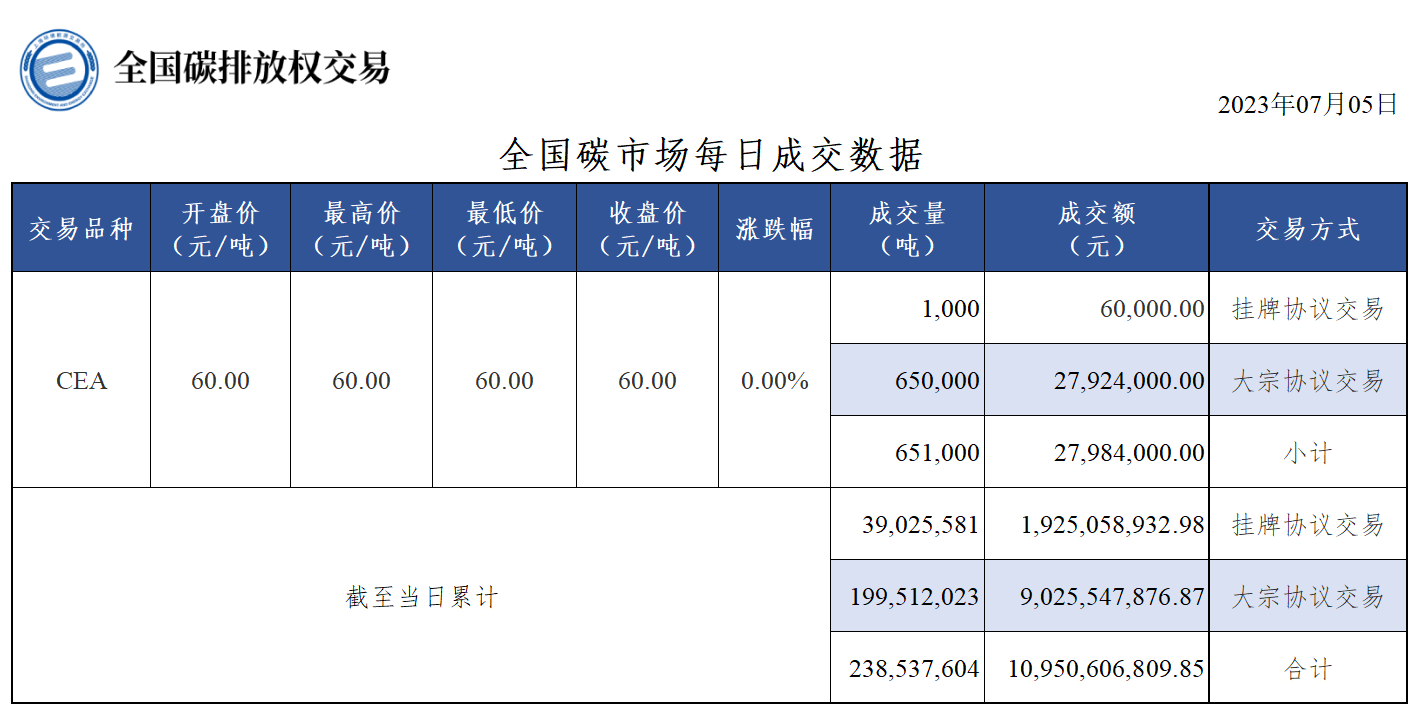Click the 交易品种 column header
The width and height of the screenshot is (1420, 716).
pyautogui.click(x=81, y=229)
